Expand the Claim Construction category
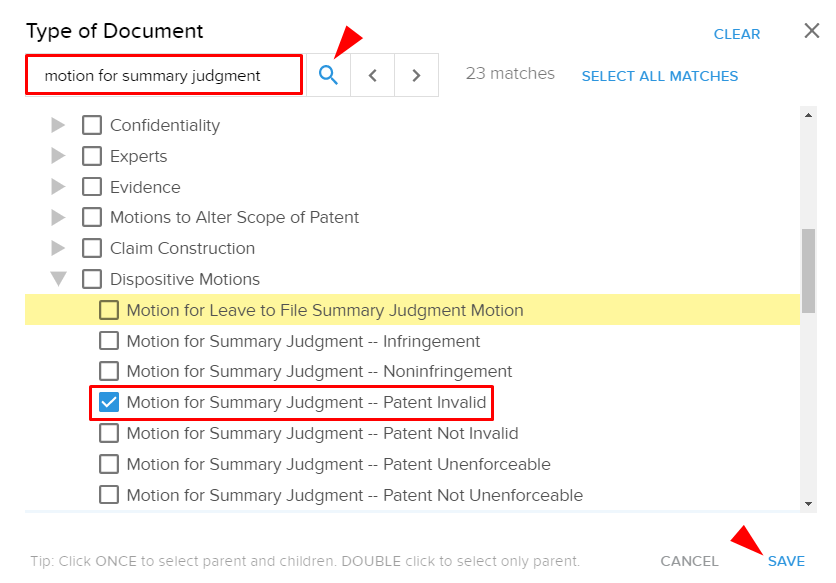 click(x=58, y=249)
